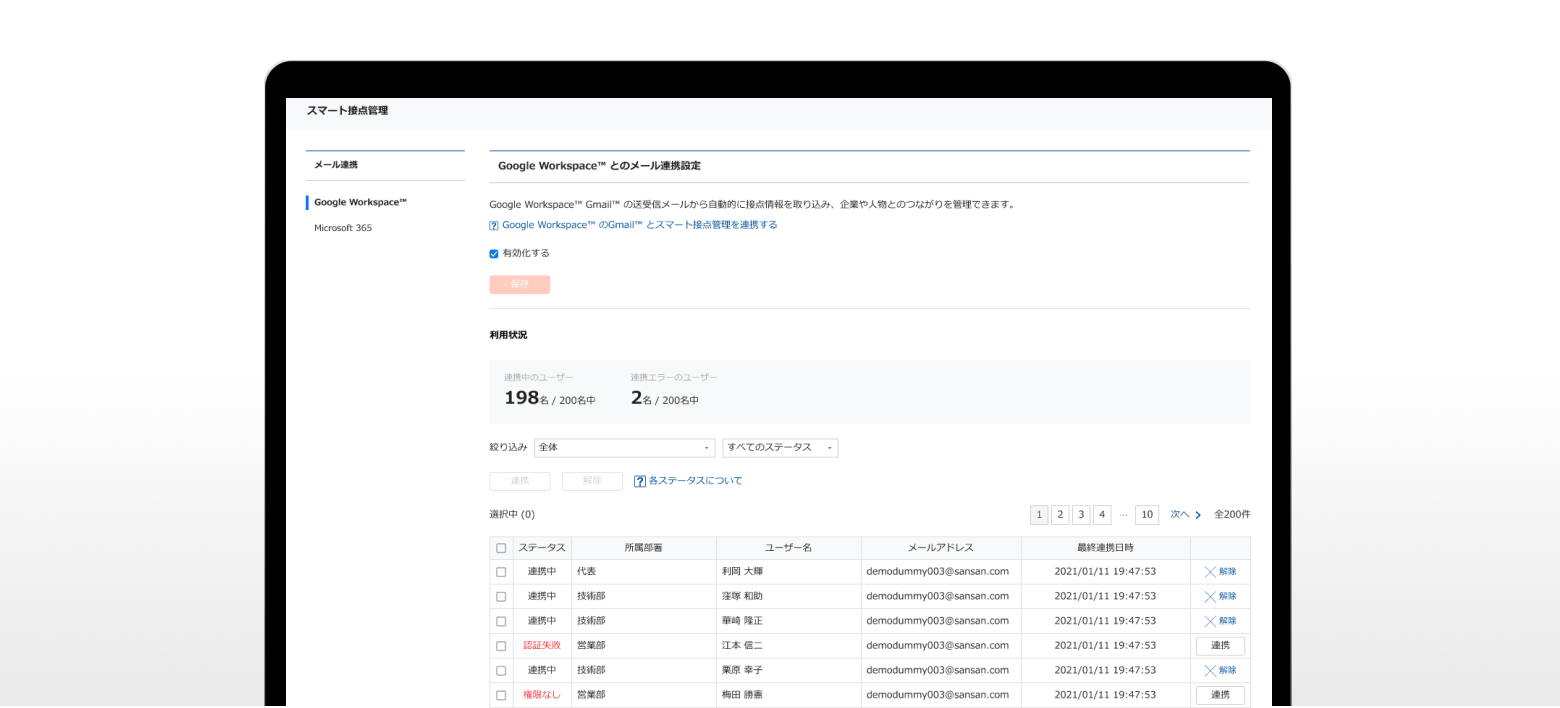Click the 保存 save button
Viewport: 1560px width, 708px height.
[519, 284]
